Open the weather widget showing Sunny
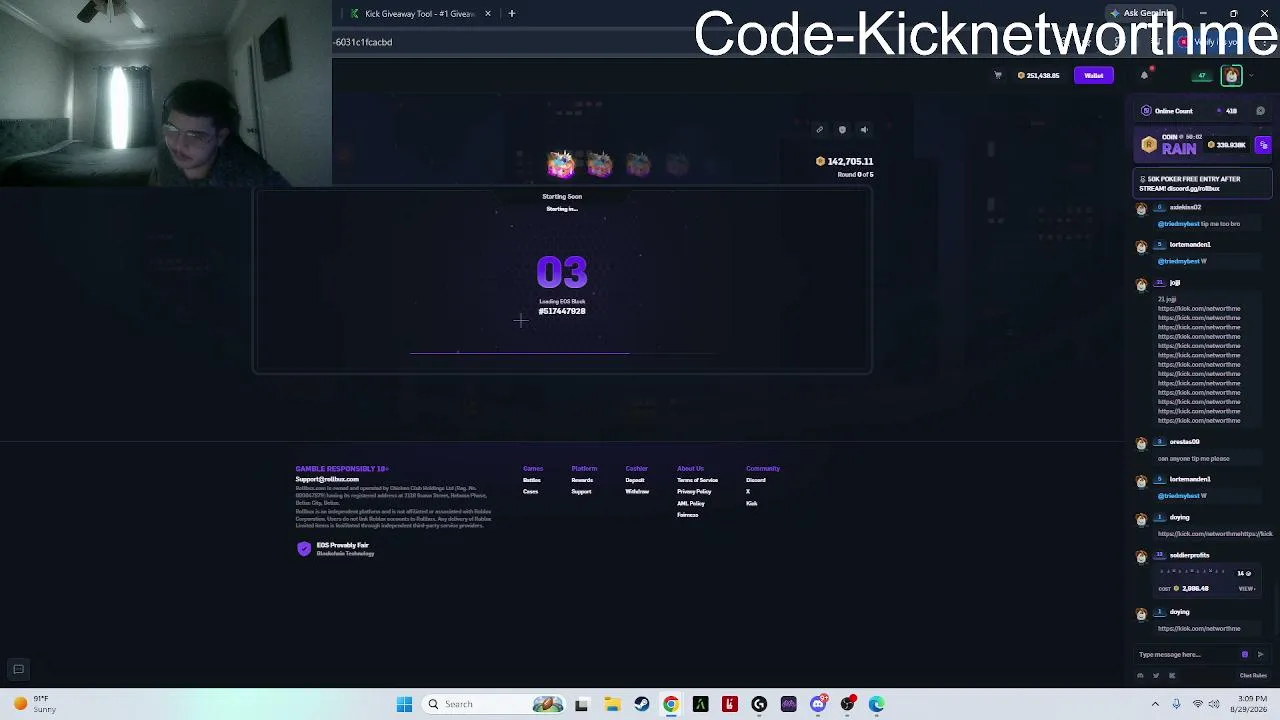 [33, 704]
